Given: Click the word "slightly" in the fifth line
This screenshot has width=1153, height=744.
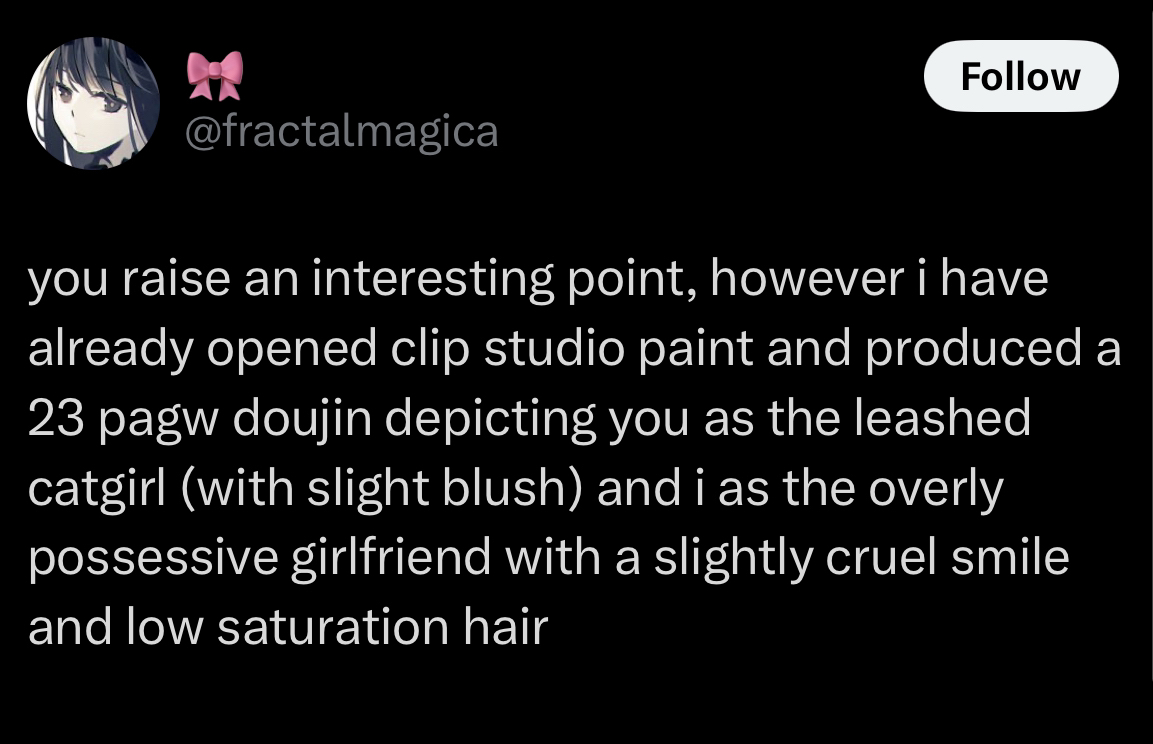Looking at the screenshot, I should pyautogui.click(x=733, y=558).
